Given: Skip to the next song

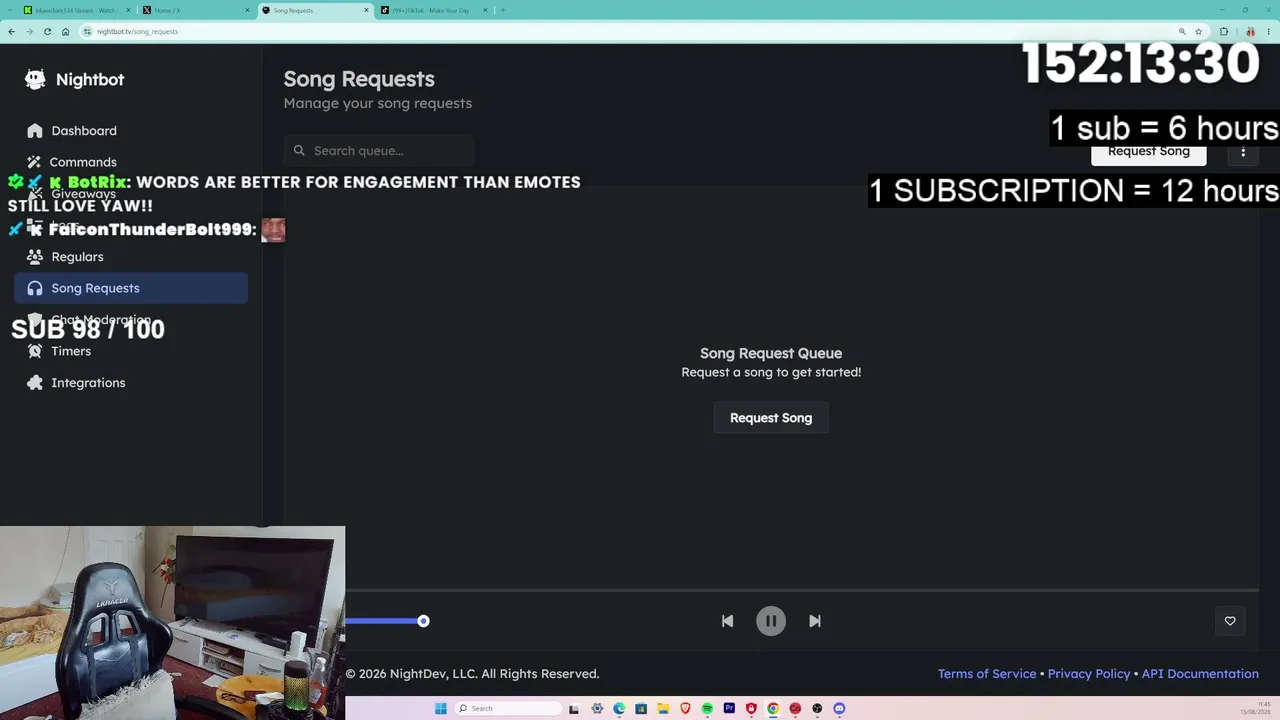Looking at the screenshot, I should tap(815, 621).
